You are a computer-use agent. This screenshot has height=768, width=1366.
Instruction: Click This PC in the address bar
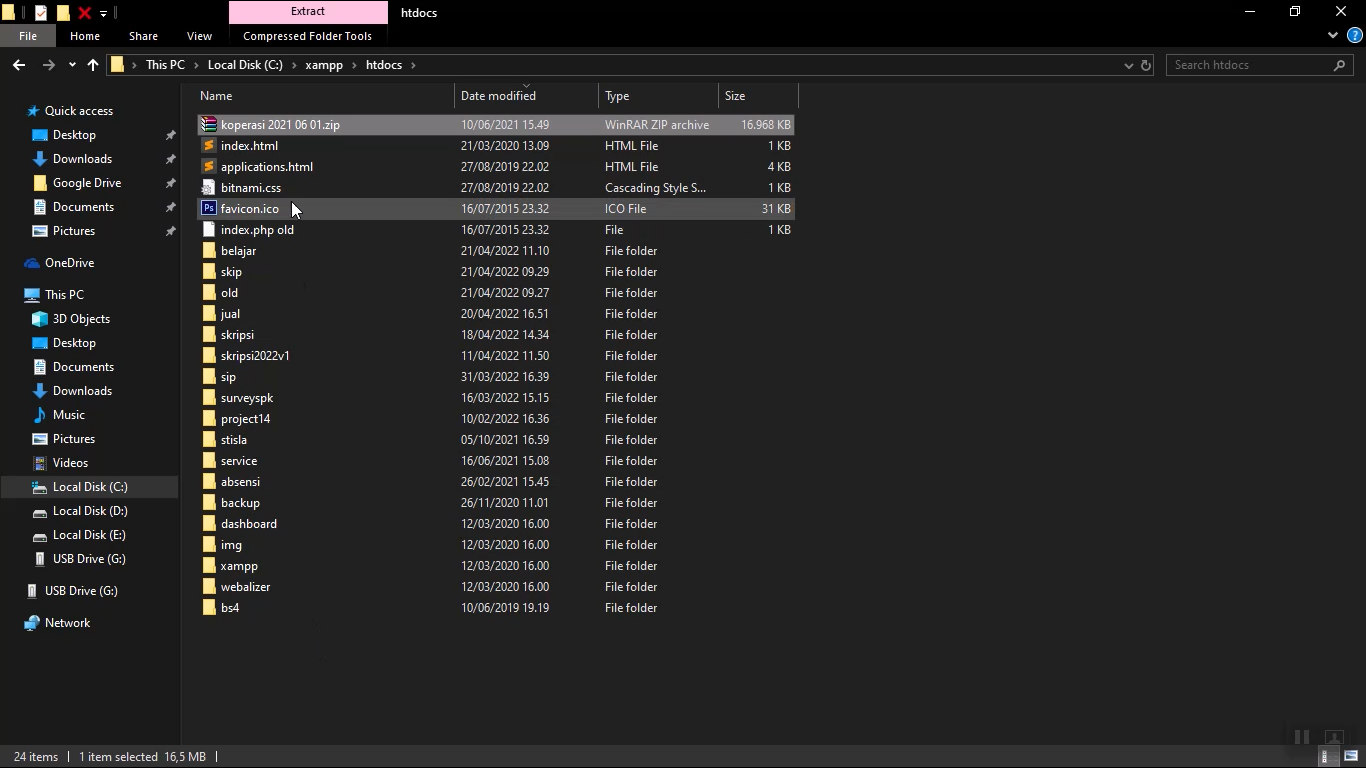[165, 65]
